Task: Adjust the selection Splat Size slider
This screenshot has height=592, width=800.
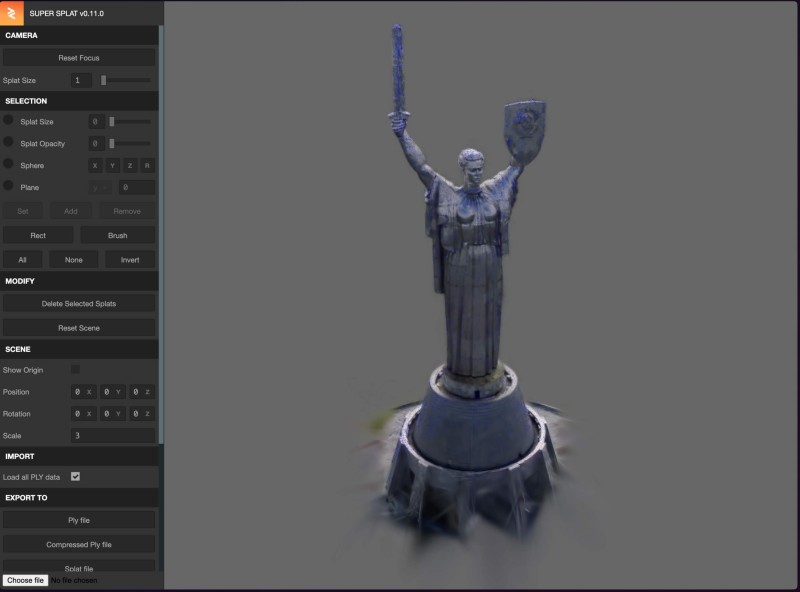Action: pos(130,121)
